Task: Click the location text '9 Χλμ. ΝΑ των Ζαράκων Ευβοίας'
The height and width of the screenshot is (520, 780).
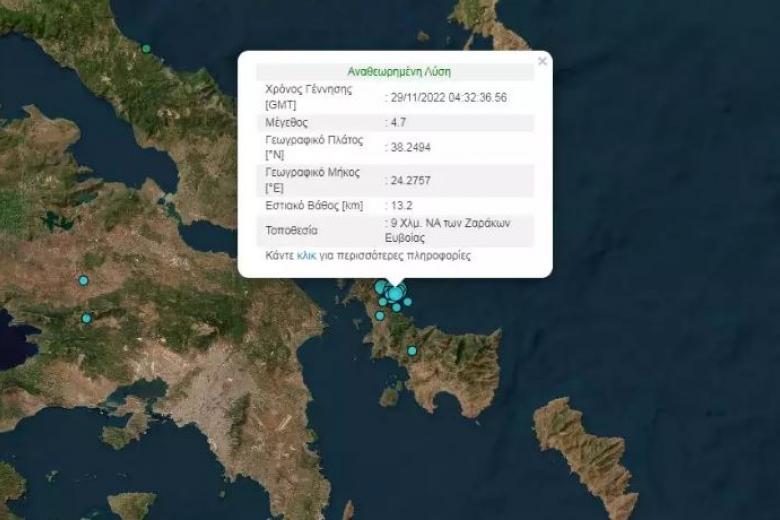Action: pyautogui.click(x=447, y=230)
